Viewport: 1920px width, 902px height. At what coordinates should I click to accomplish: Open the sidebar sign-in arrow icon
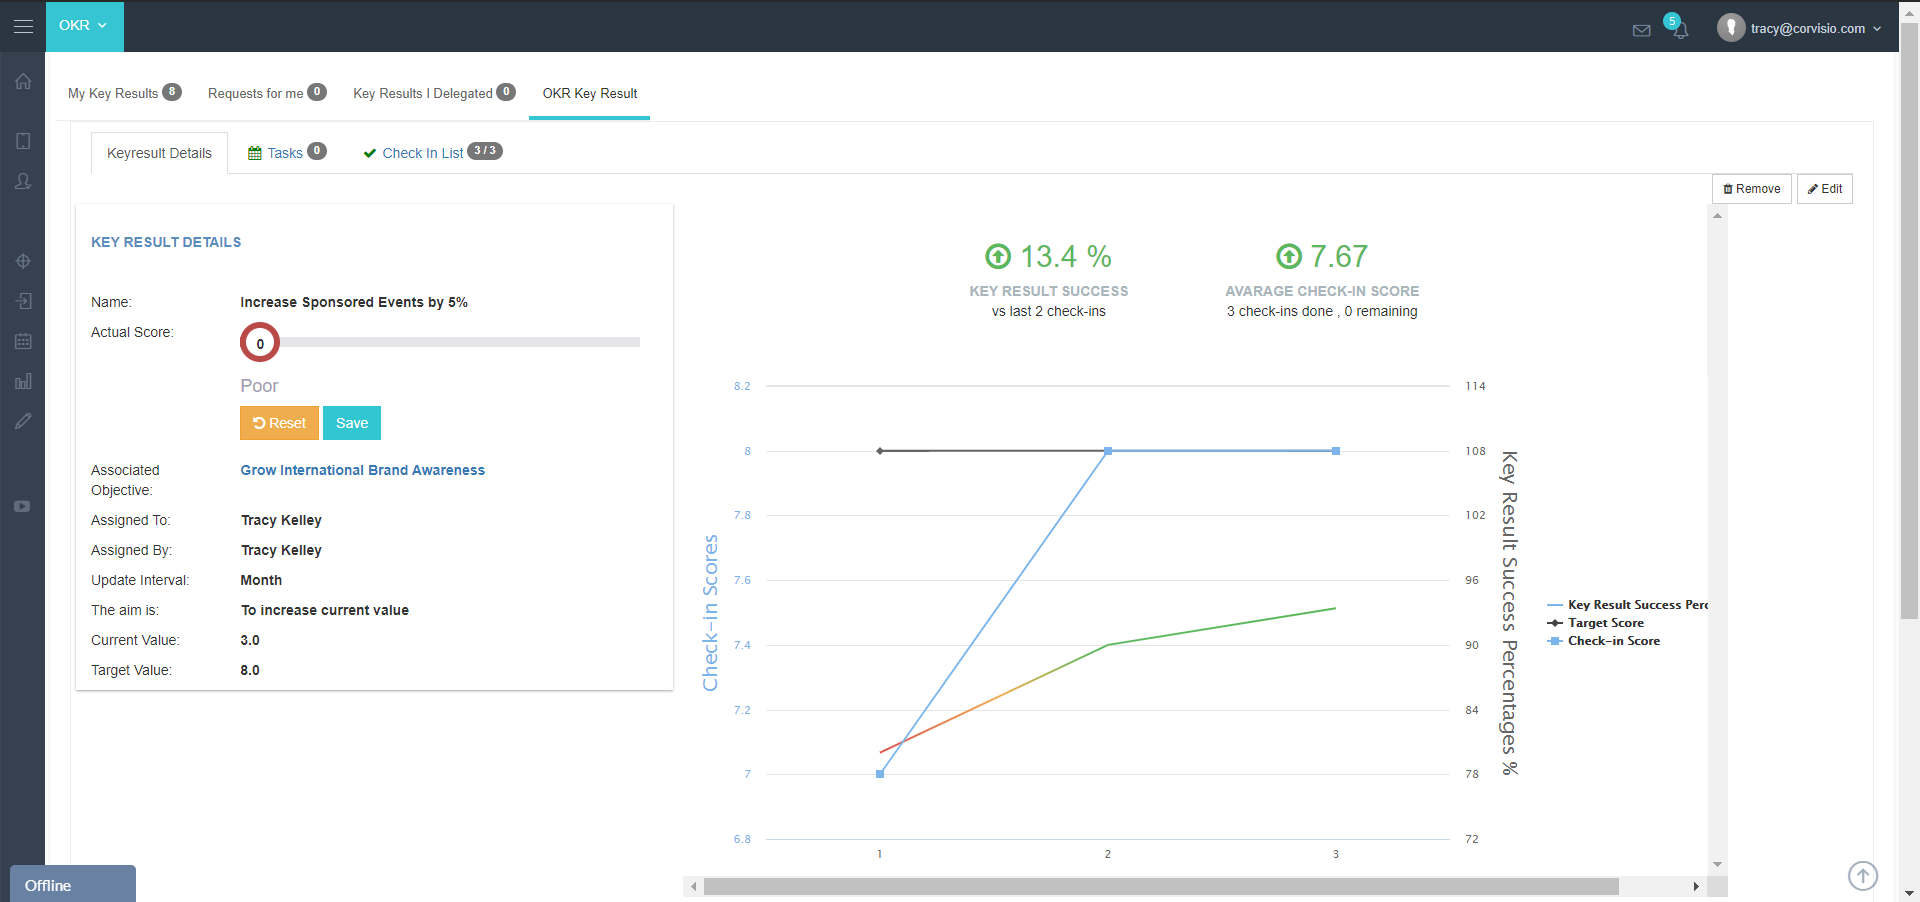[x=23, y=301]
